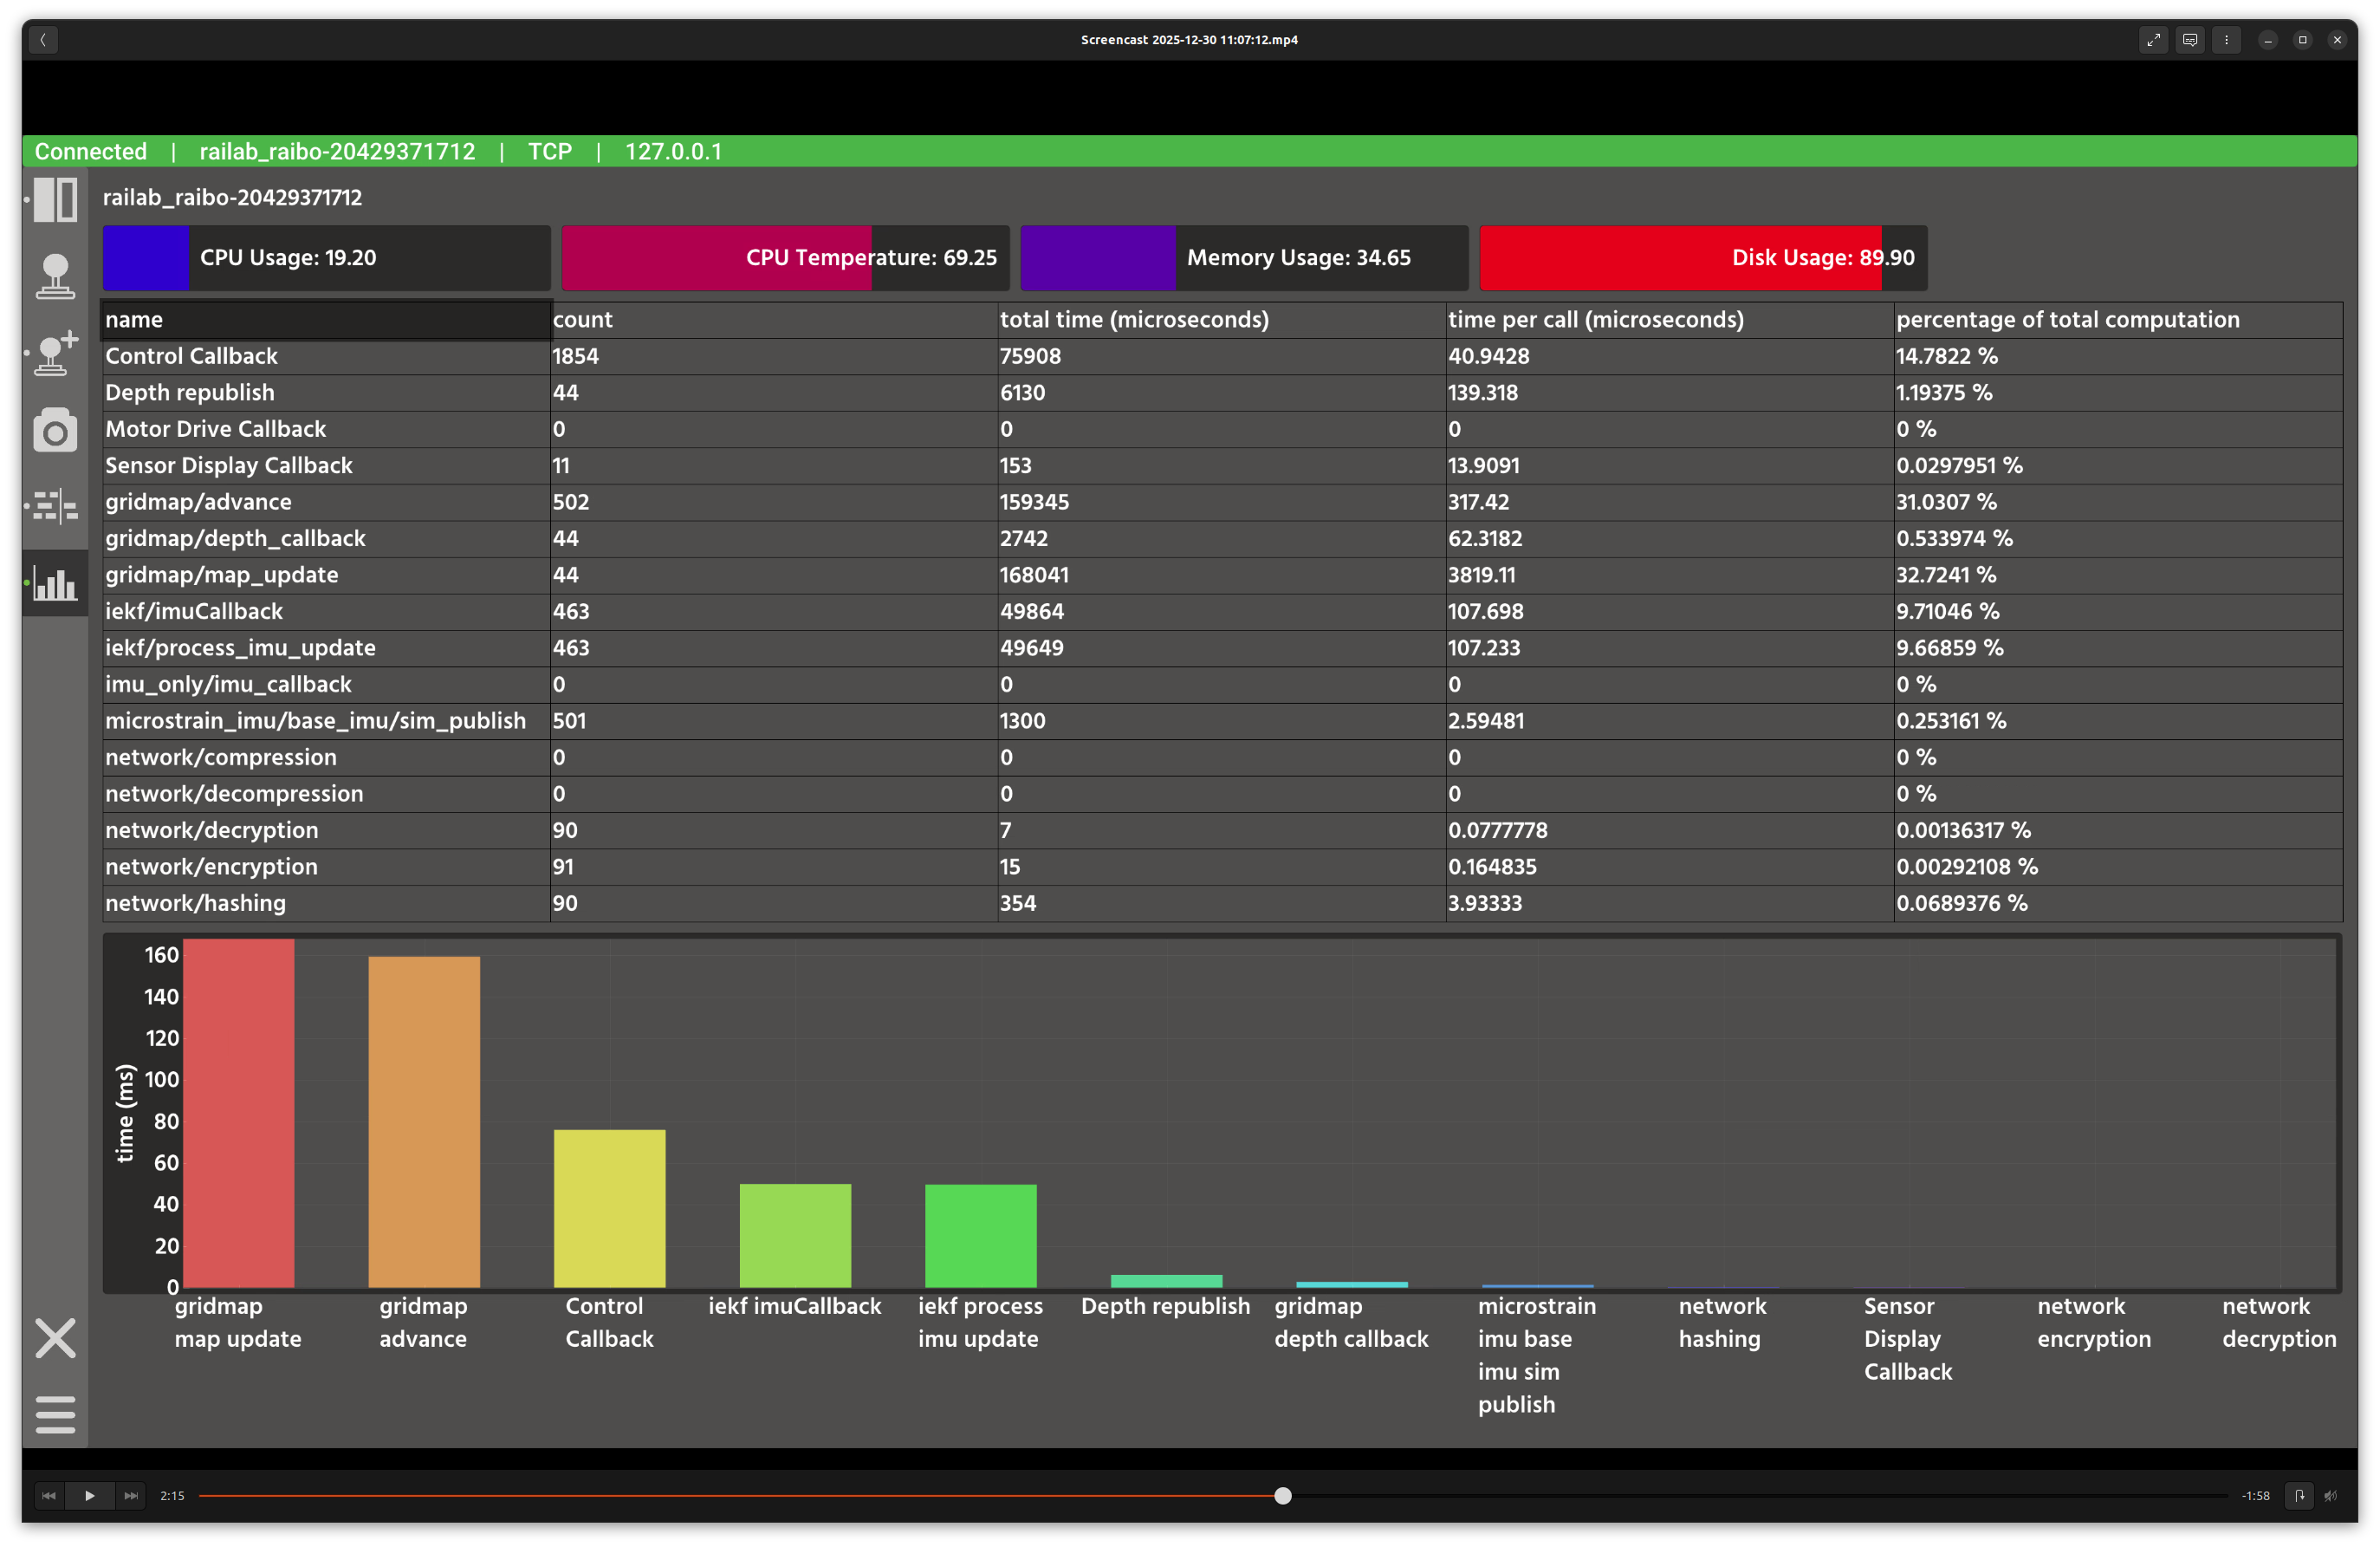The image size is (2380, 1547).
Task: Open the sliders parameter tuning icon
Action: [55, 506]
